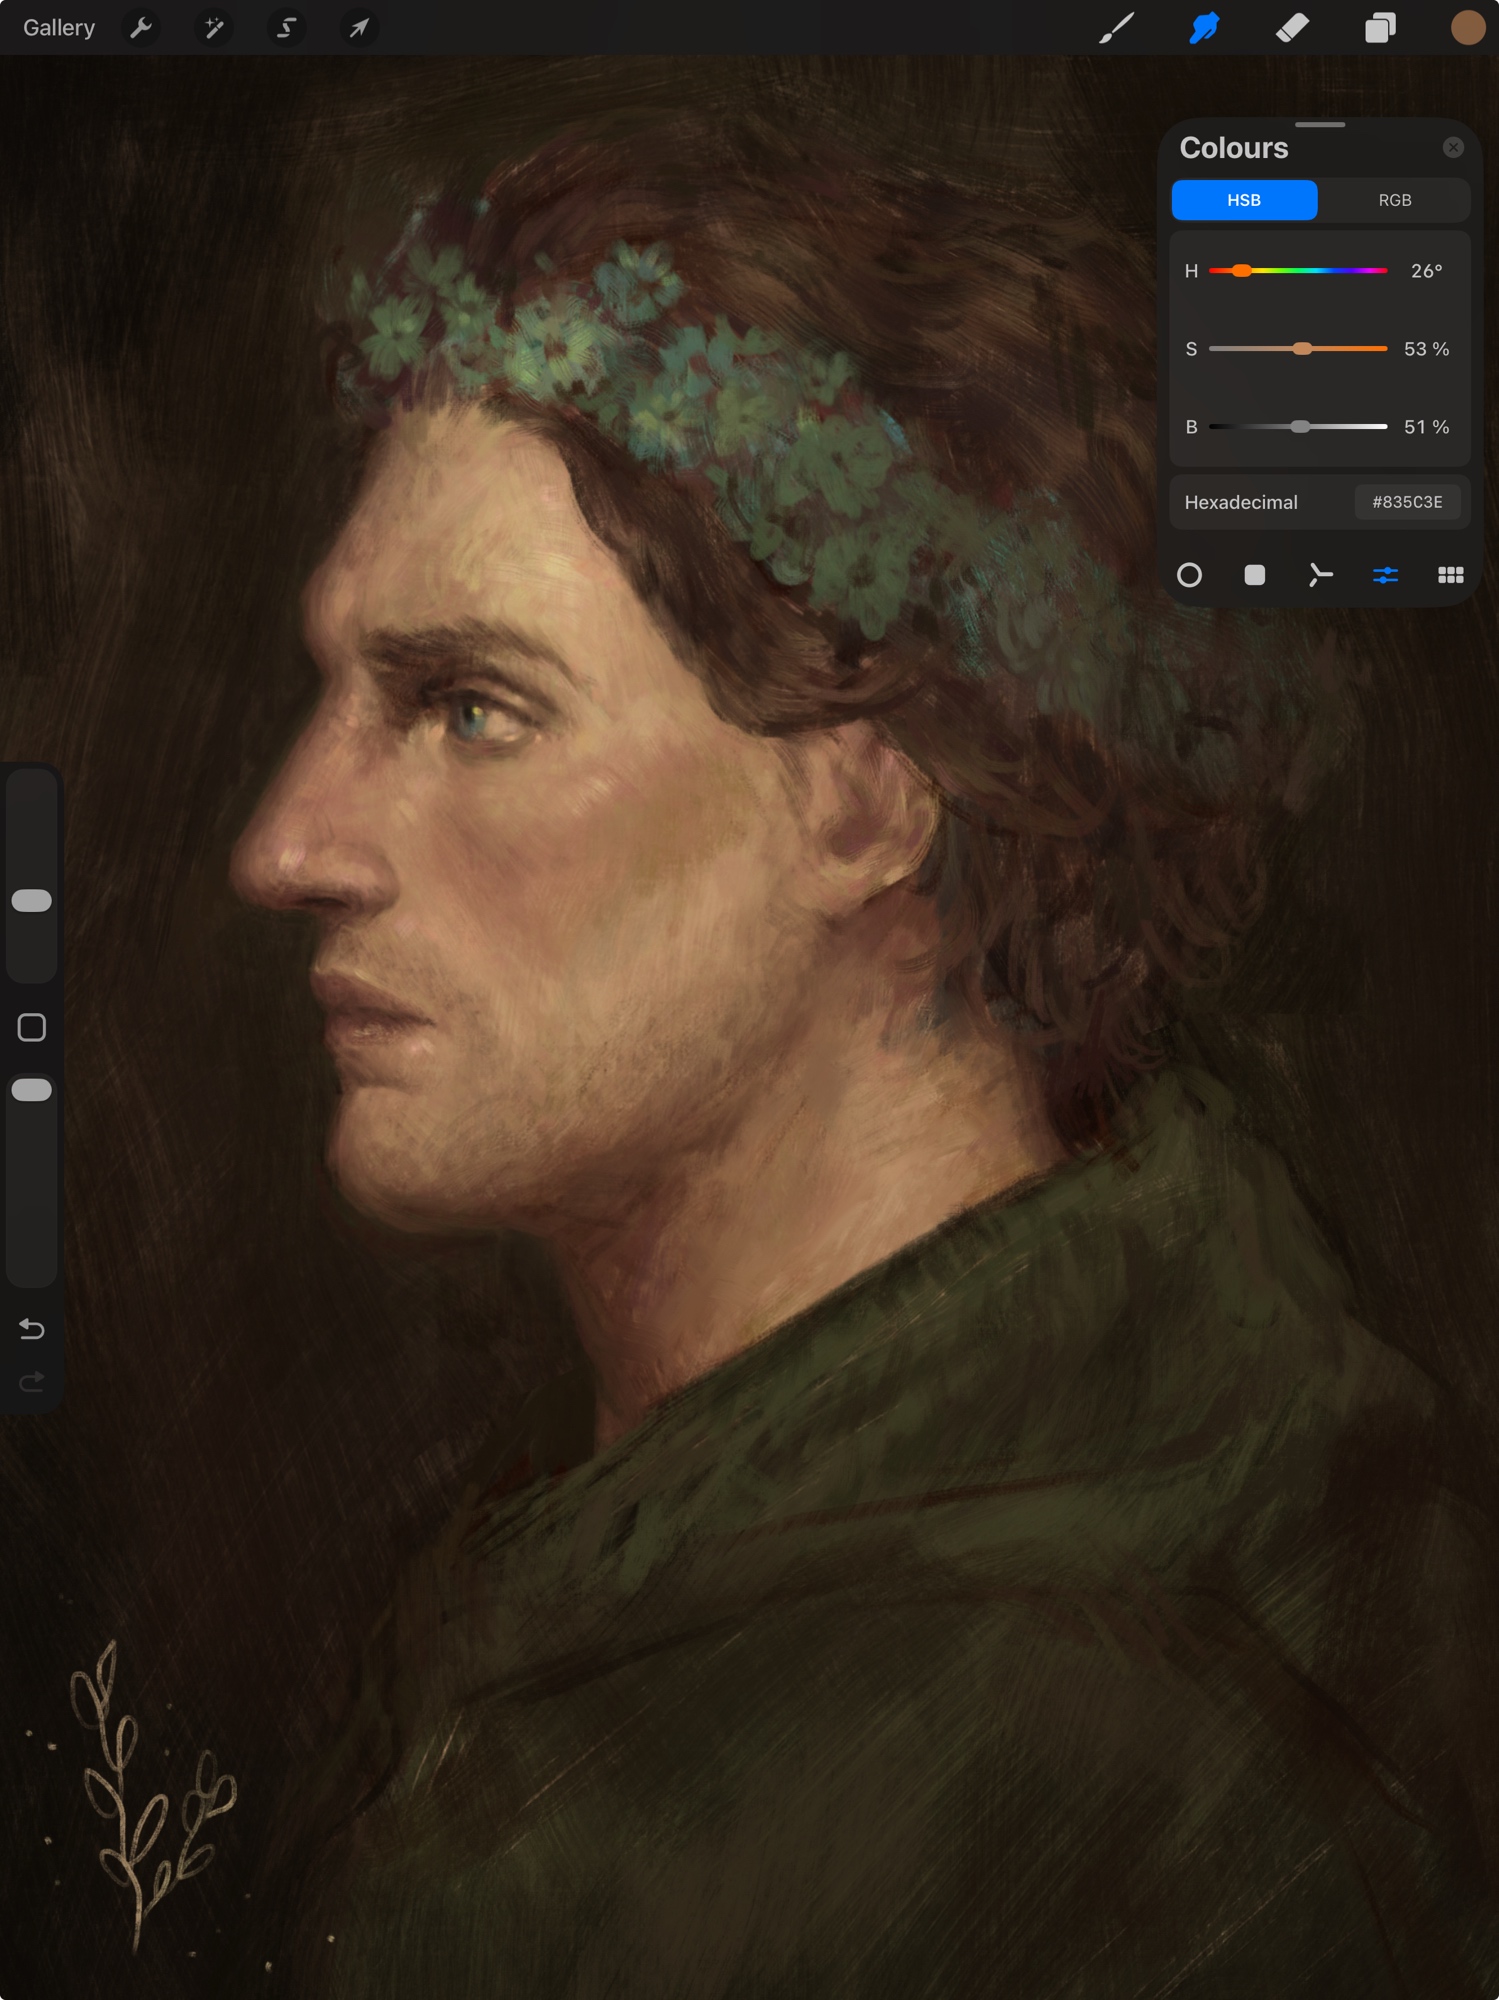The width and height of the screenshot is (1499, 2000).
Task: Open the Actions wrench menu
Action: click(141, 28)
